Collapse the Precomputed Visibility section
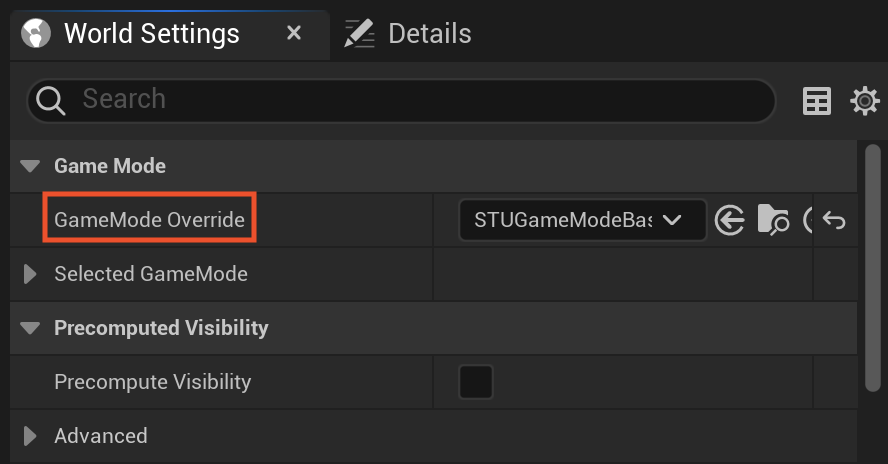The height and width of the screenshot is (464, 888). click(x=30, y=328)
